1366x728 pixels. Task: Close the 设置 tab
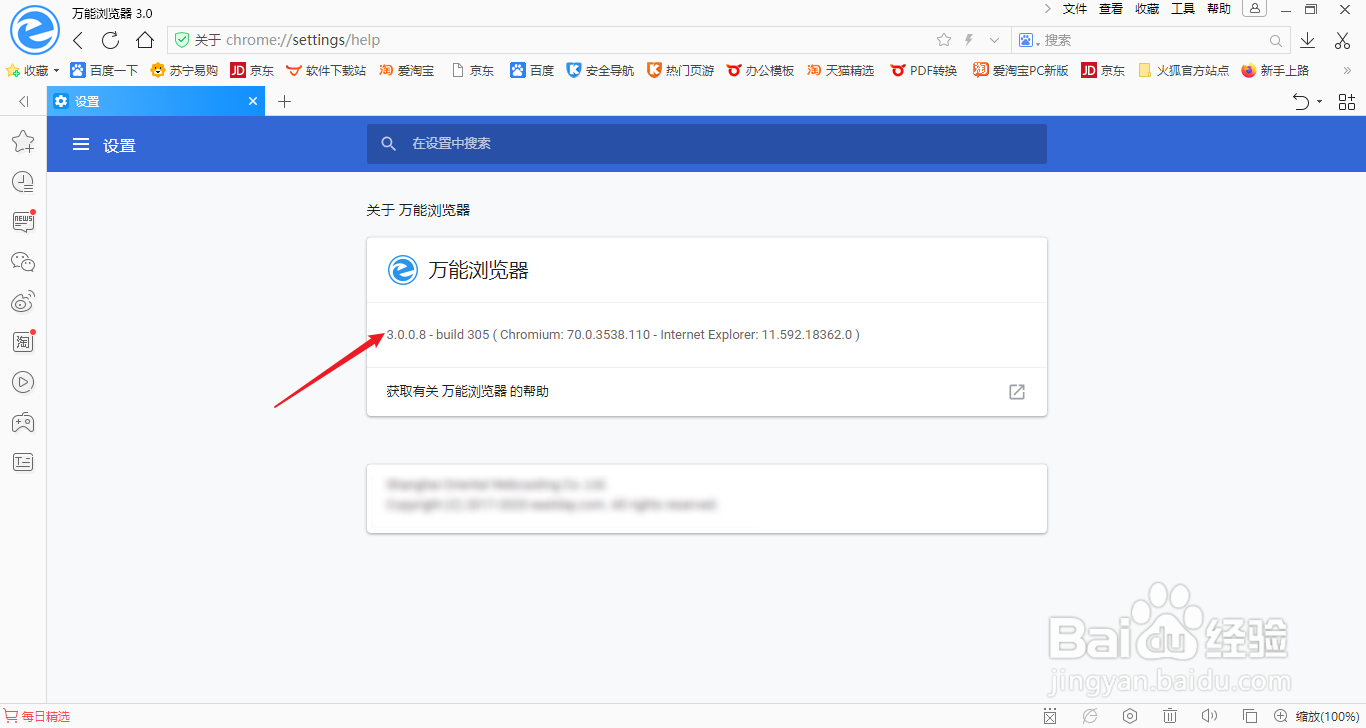[253, 101]
